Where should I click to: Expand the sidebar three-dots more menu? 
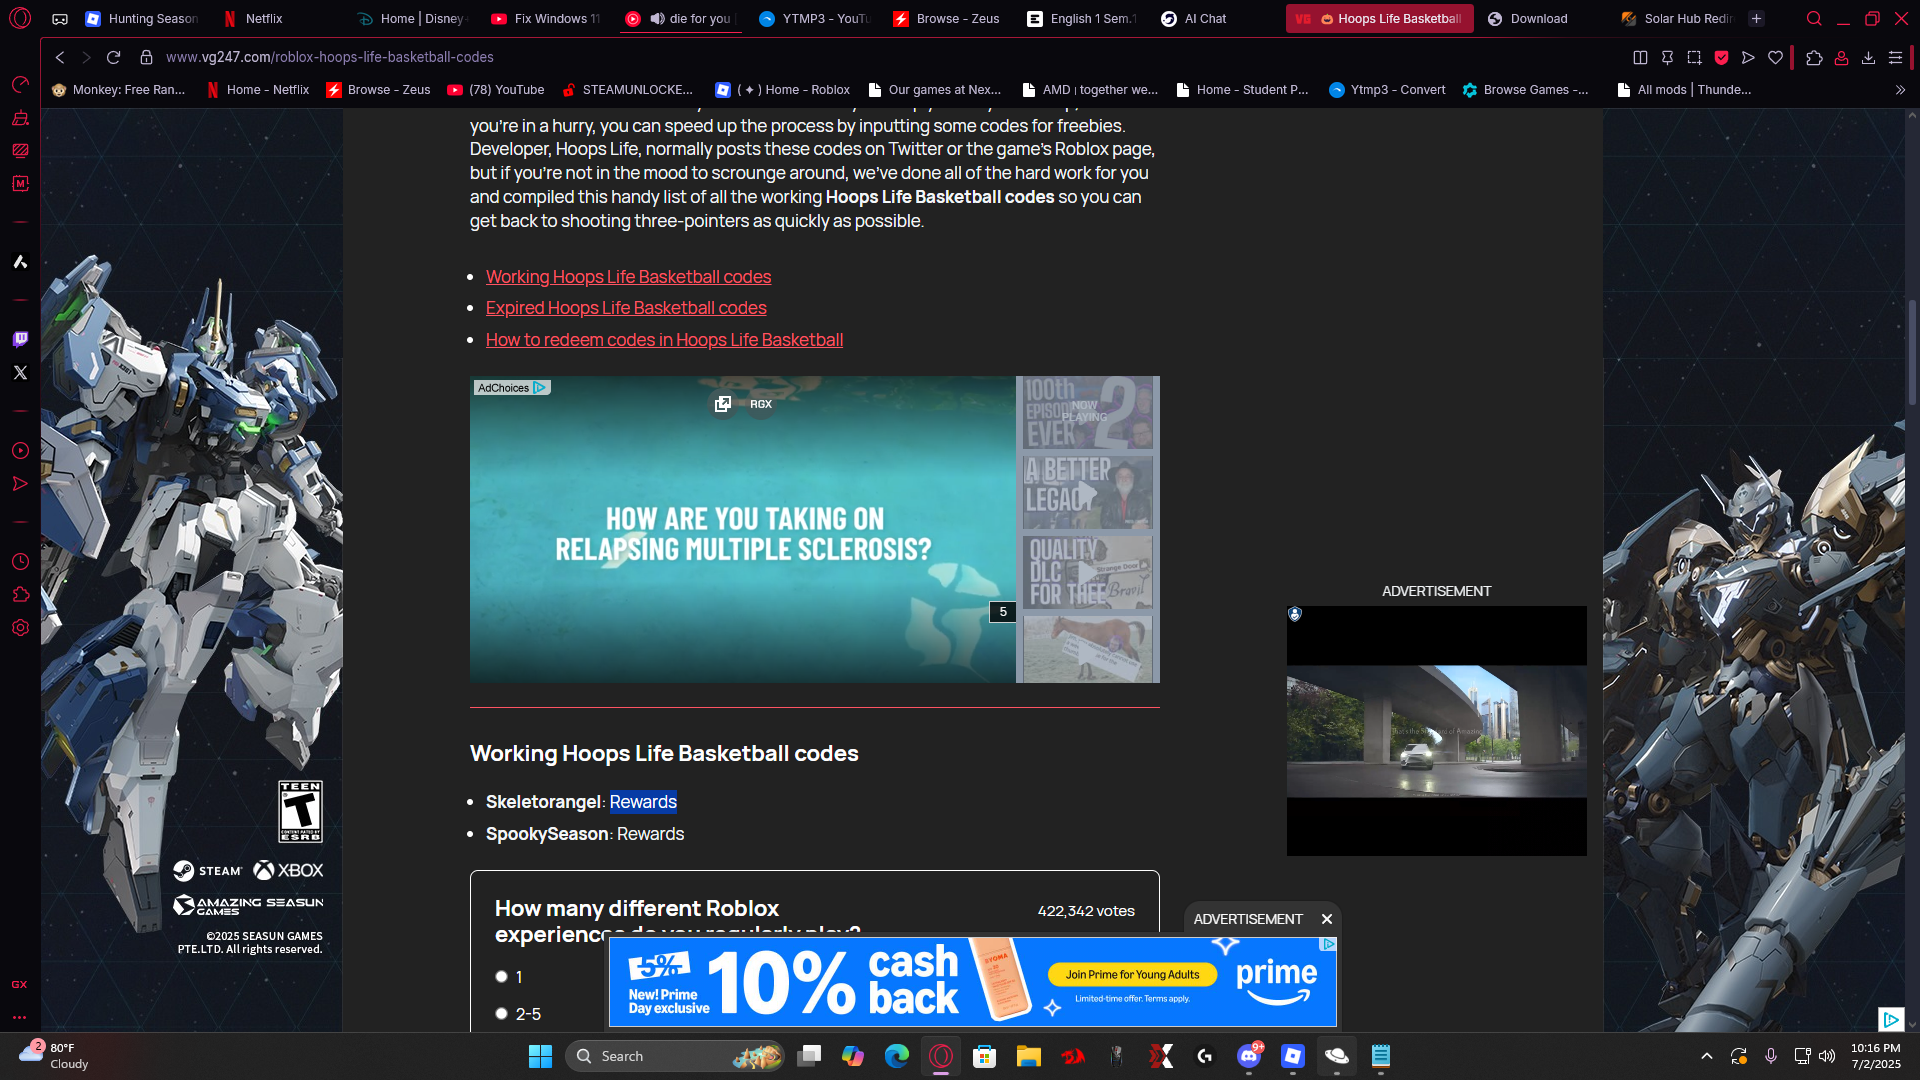pos(20,1018)
